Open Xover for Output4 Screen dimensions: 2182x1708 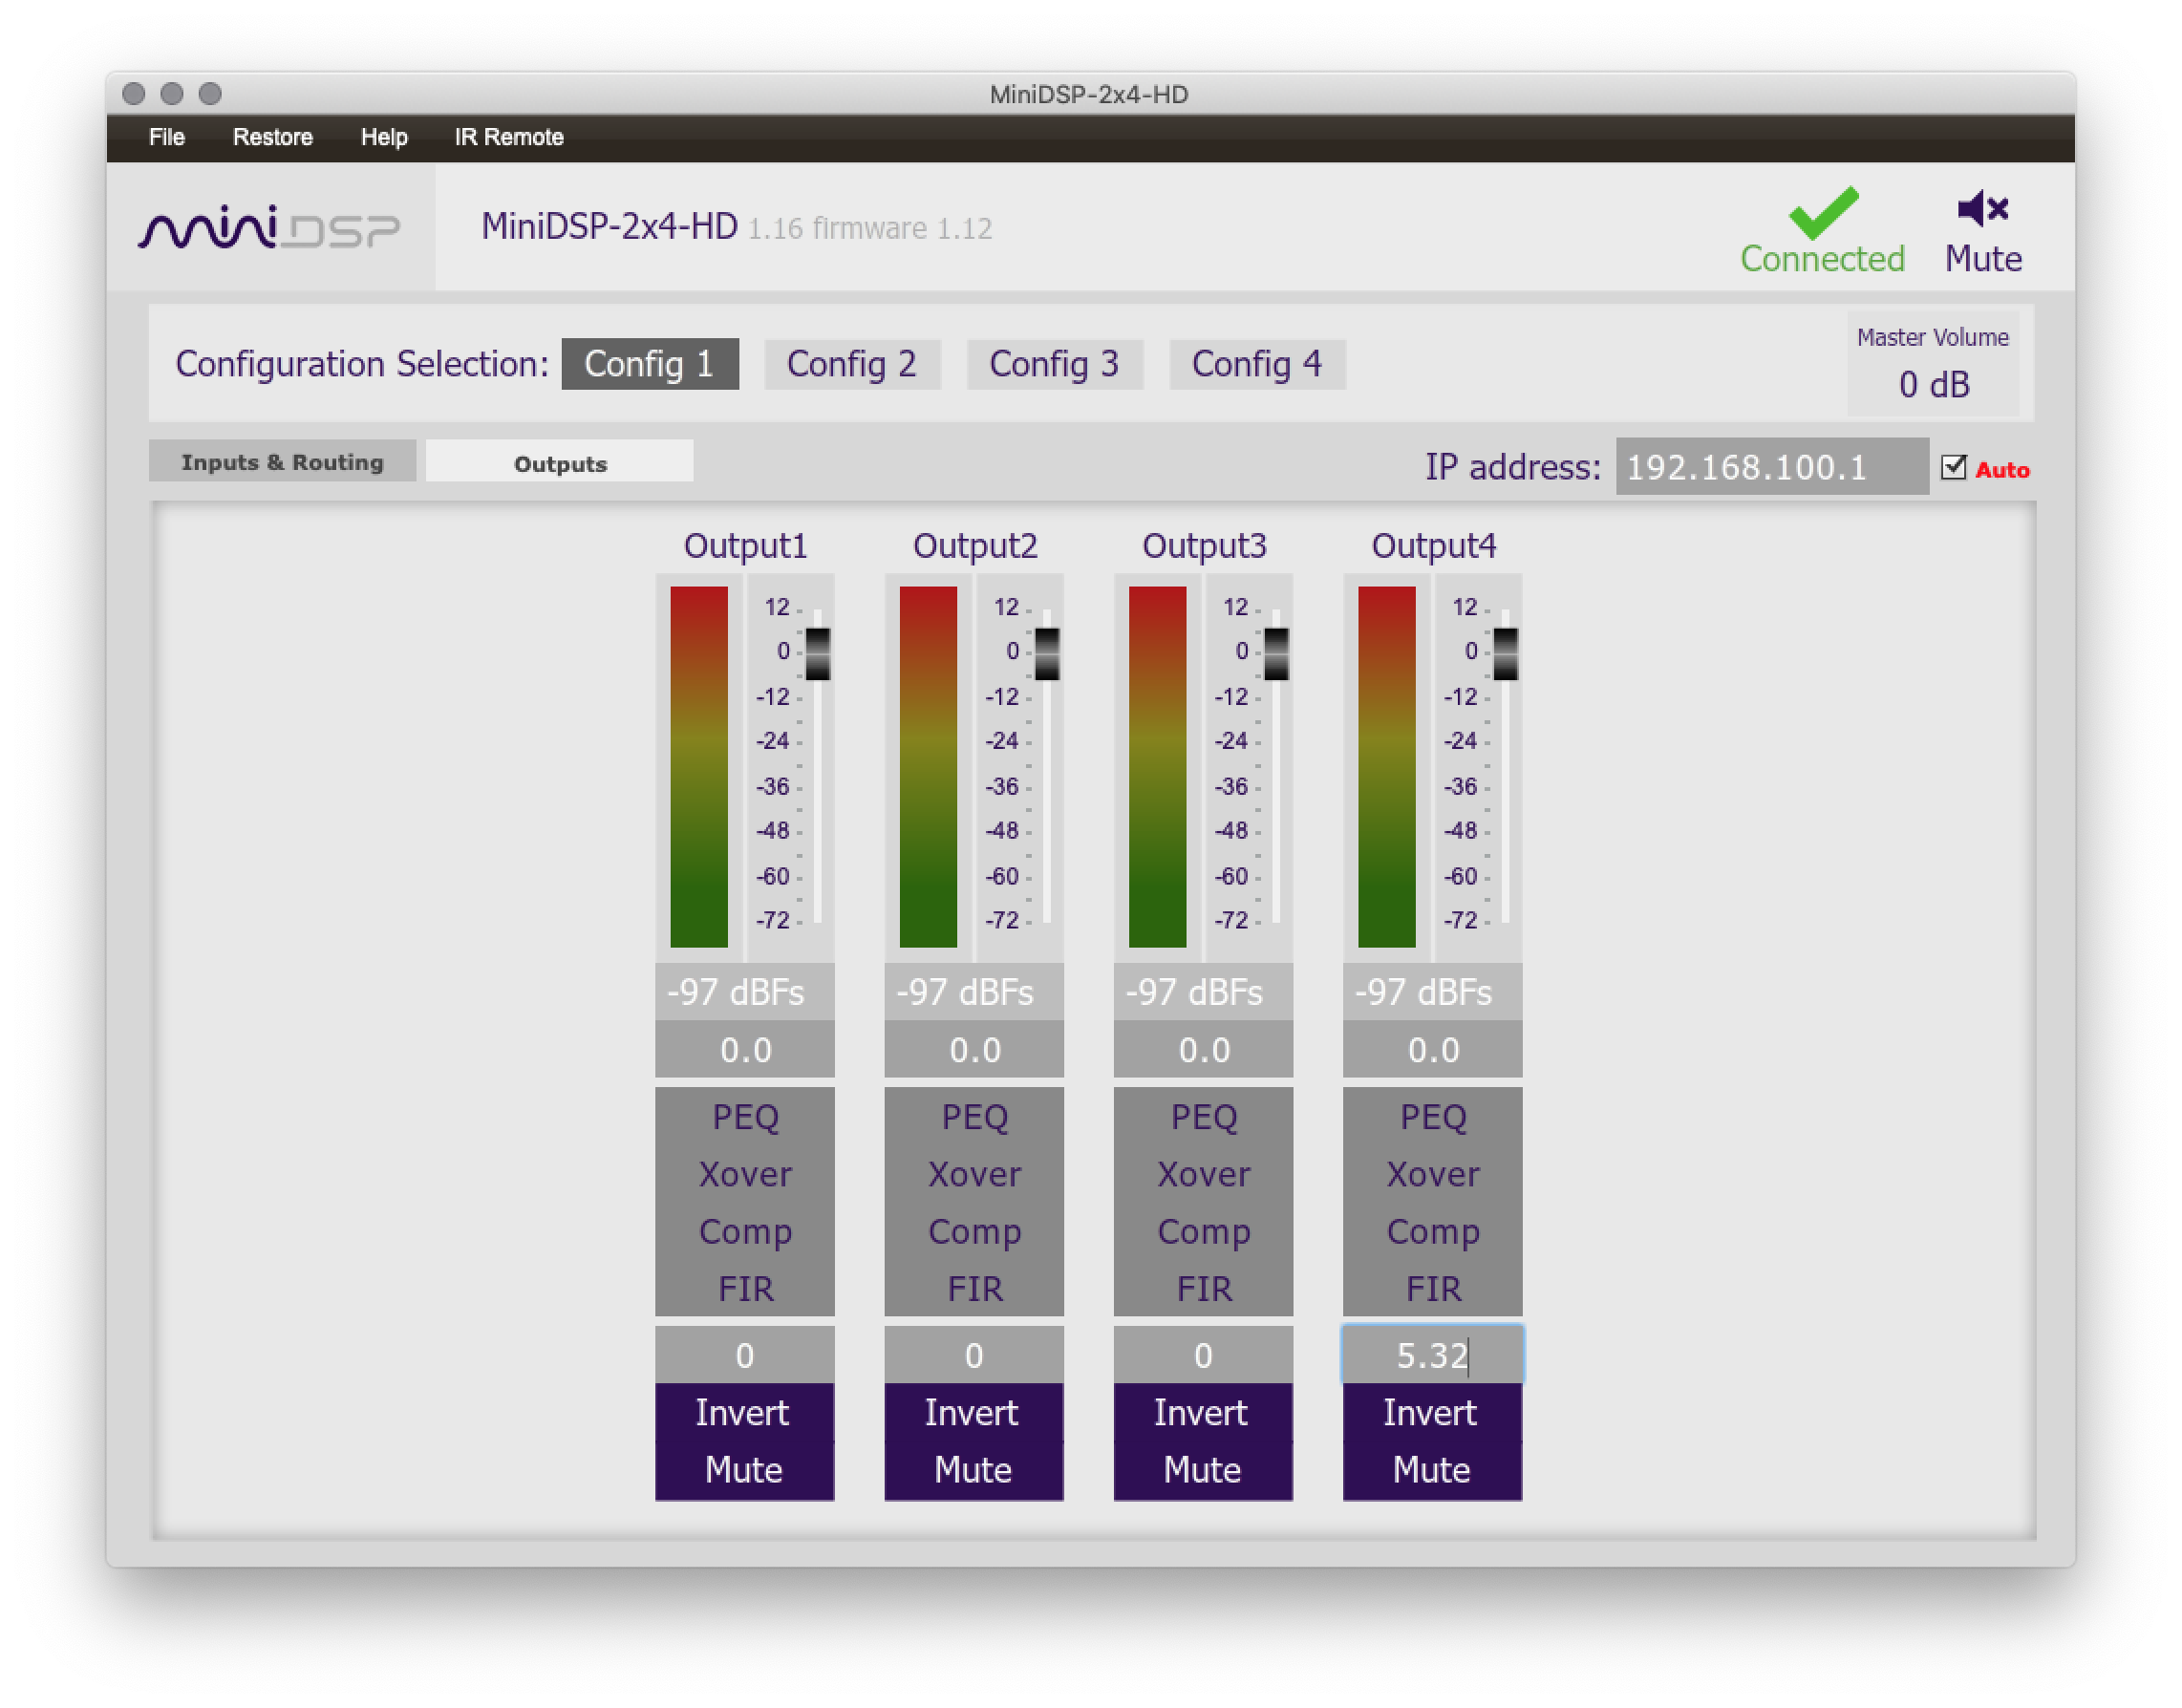pyautogui.click(x=1432, y=1174)
